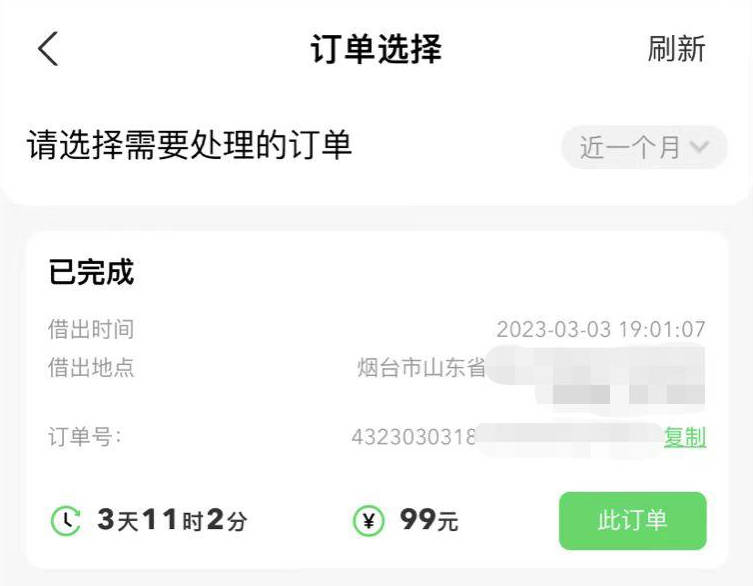The image size is (753, 586).
Task: Go back using the left arrow icon
Action: point(48,49)
